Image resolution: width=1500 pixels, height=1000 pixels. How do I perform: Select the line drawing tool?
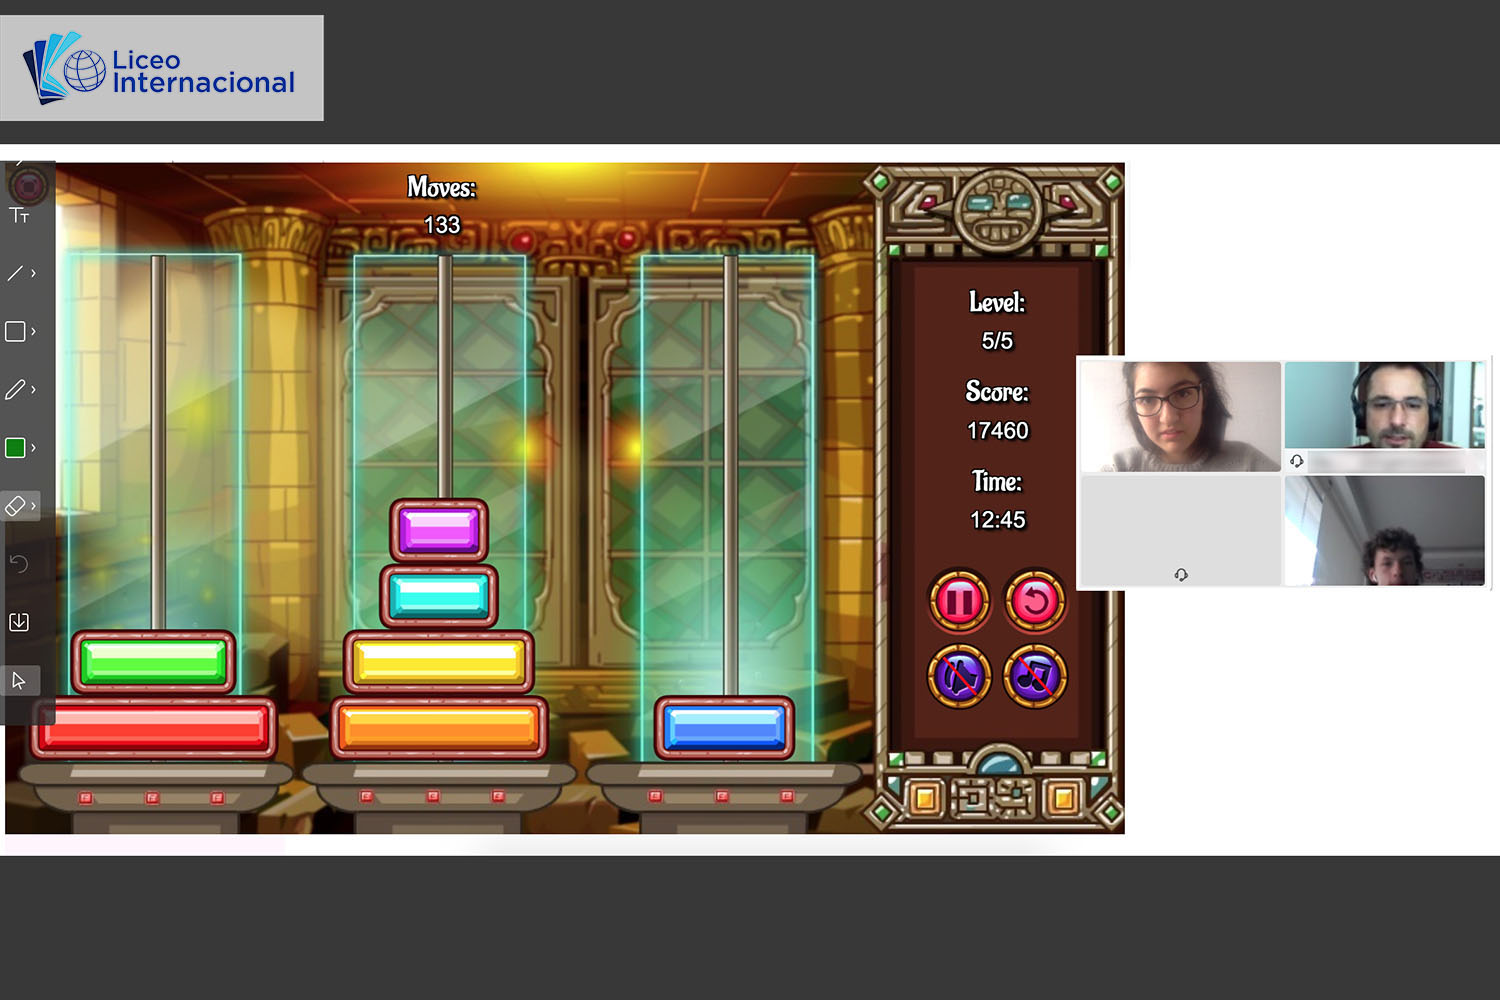(15, 273)
